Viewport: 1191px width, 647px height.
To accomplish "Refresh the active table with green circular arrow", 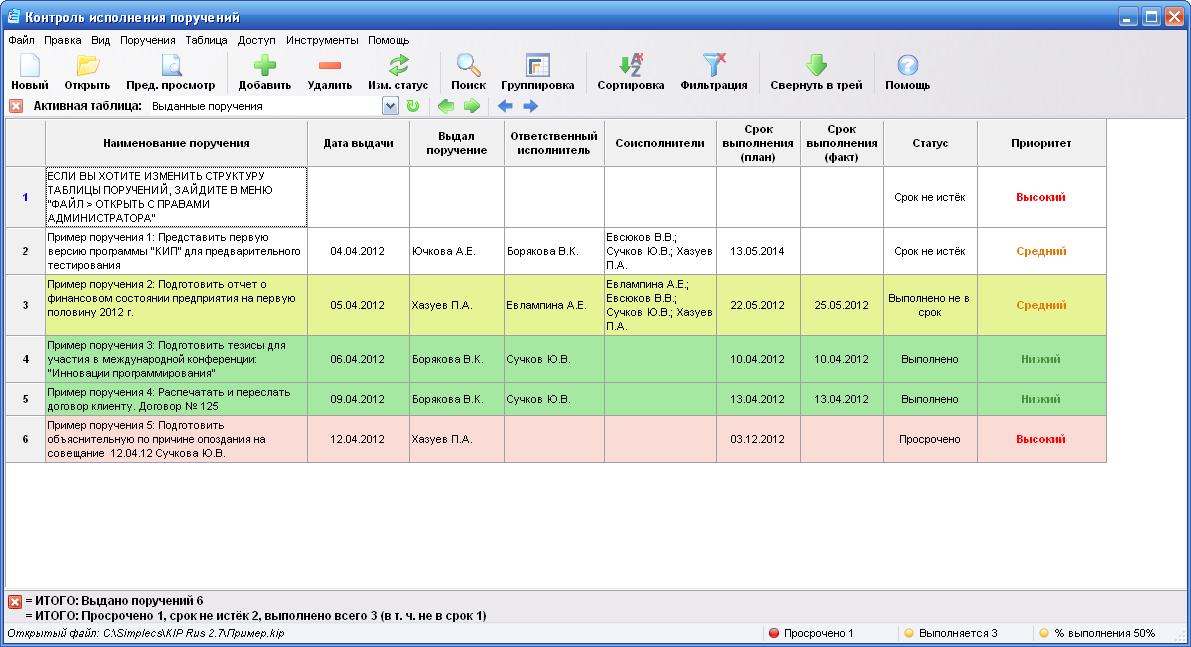I will pos(412,106).
